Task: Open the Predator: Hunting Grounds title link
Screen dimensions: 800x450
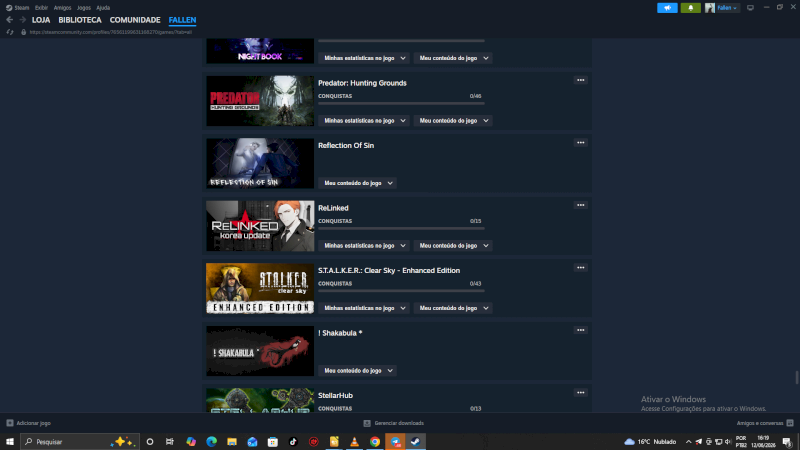Action: 362,83
